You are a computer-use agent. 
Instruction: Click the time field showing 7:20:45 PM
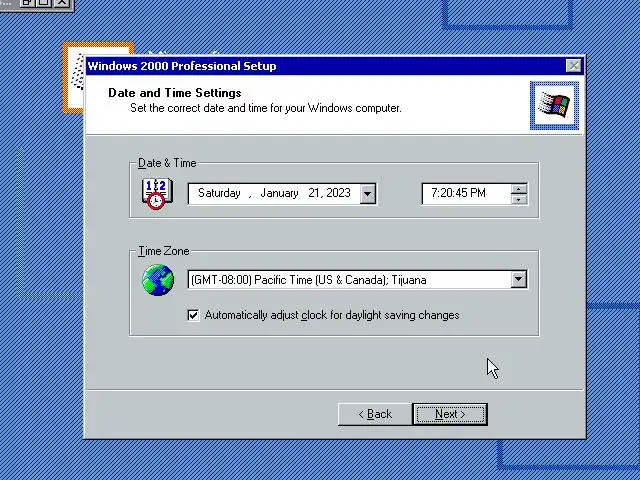(x=466, y=193)
